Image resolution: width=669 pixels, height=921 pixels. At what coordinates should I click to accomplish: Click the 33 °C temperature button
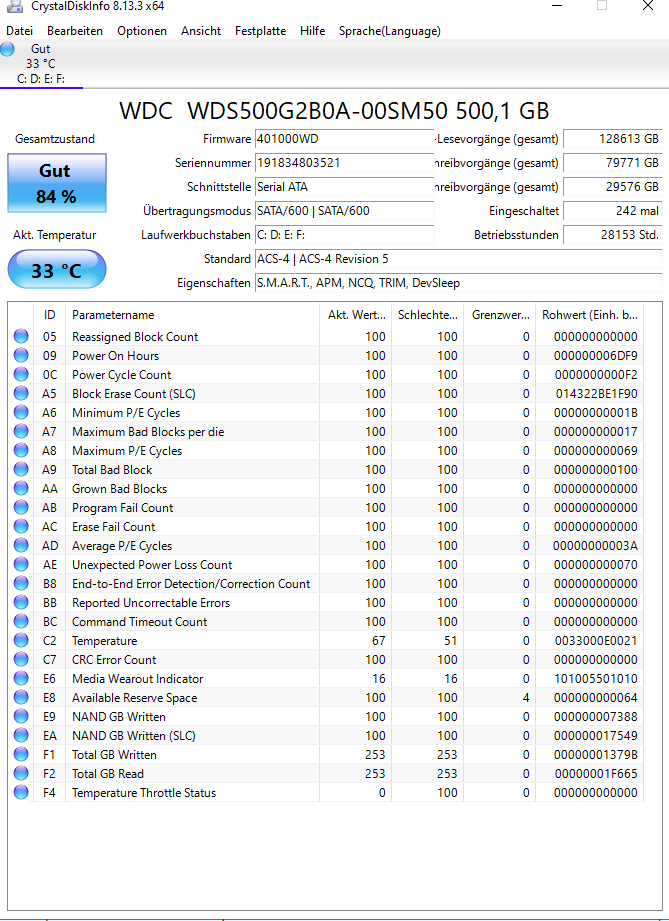point(57,270)
